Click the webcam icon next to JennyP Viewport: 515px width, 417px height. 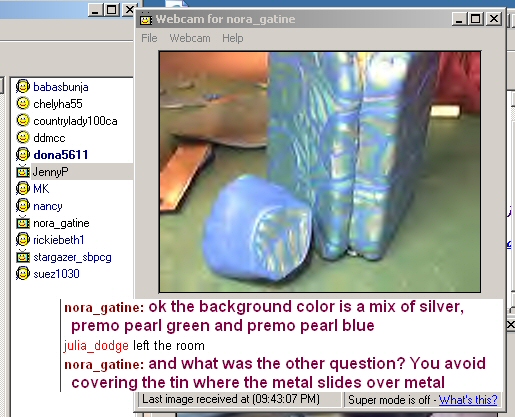click(x=23, y=172)
